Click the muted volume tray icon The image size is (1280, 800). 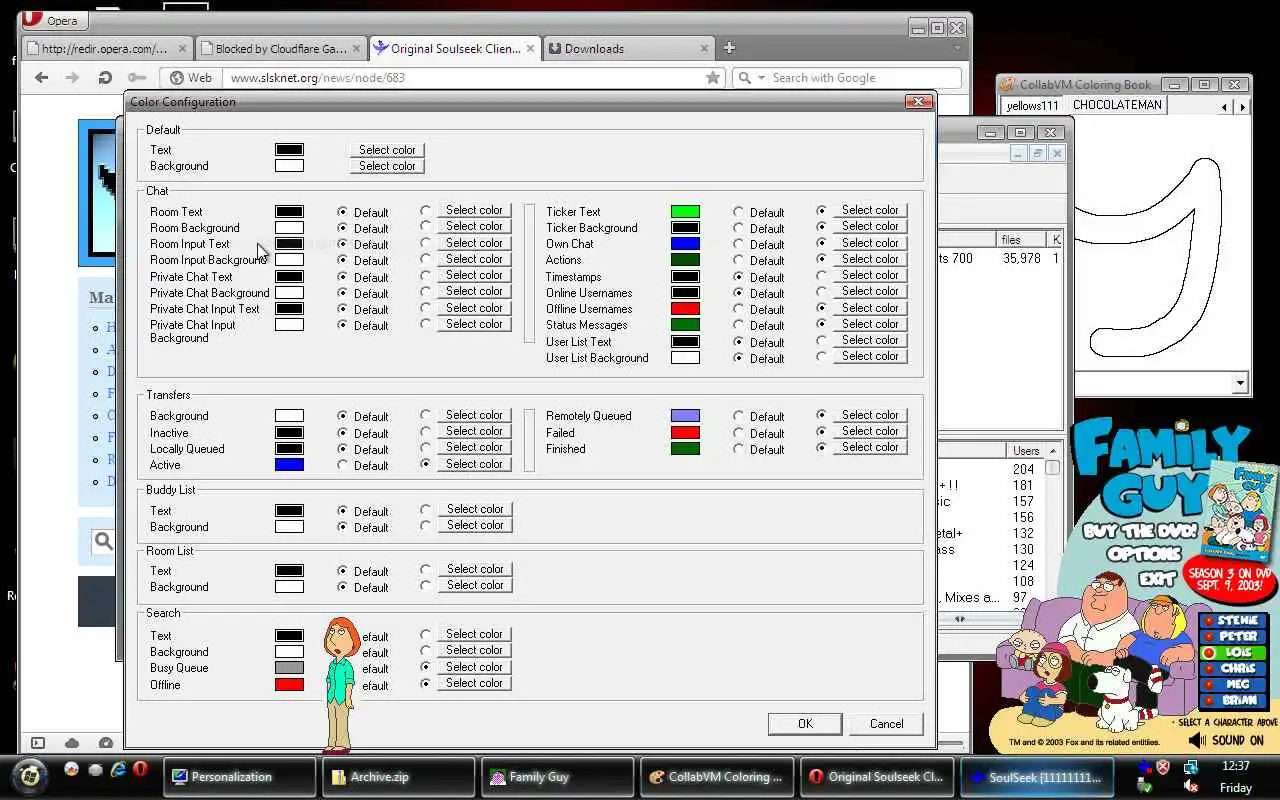[1190, 787]
